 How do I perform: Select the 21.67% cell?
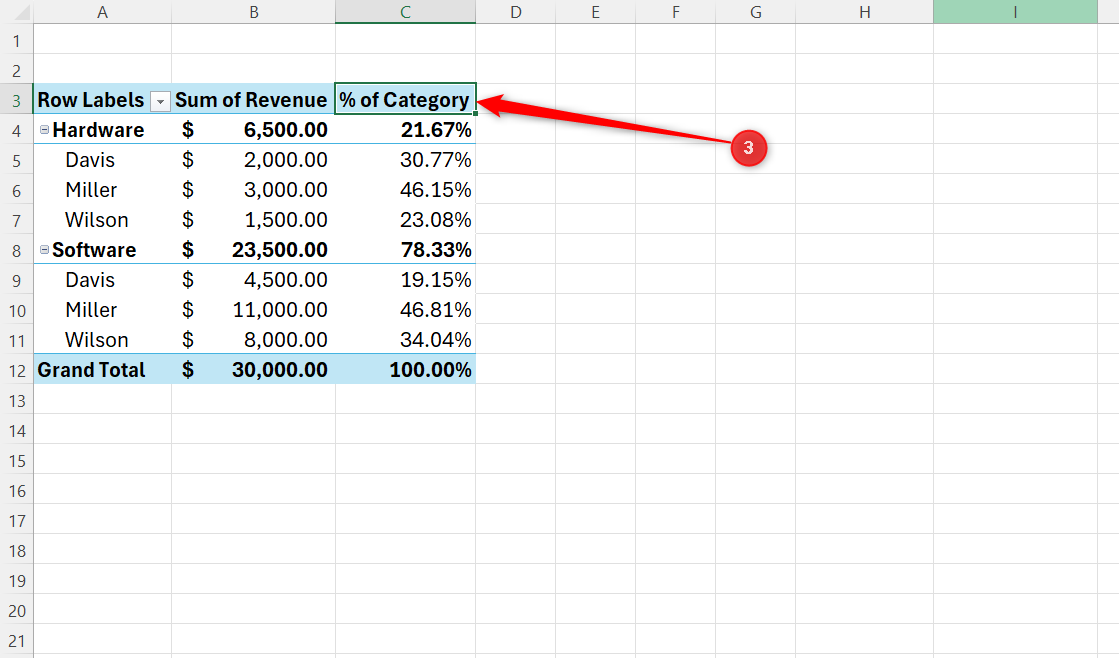click(x=405, y=130)
